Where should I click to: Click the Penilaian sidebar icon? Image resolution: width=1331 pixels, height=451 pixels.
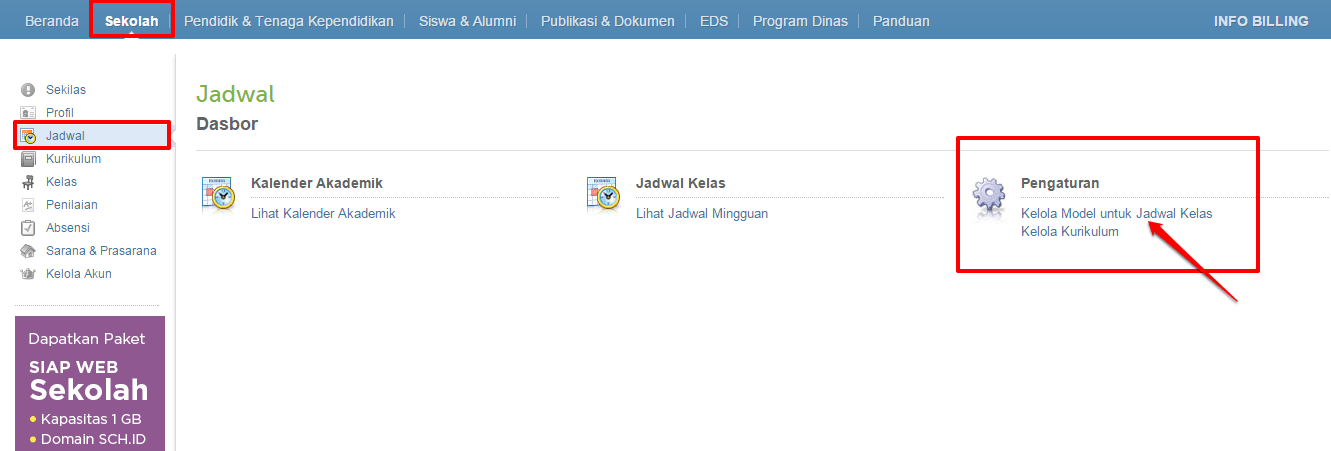pyautogui.click(x=28, y=205)
